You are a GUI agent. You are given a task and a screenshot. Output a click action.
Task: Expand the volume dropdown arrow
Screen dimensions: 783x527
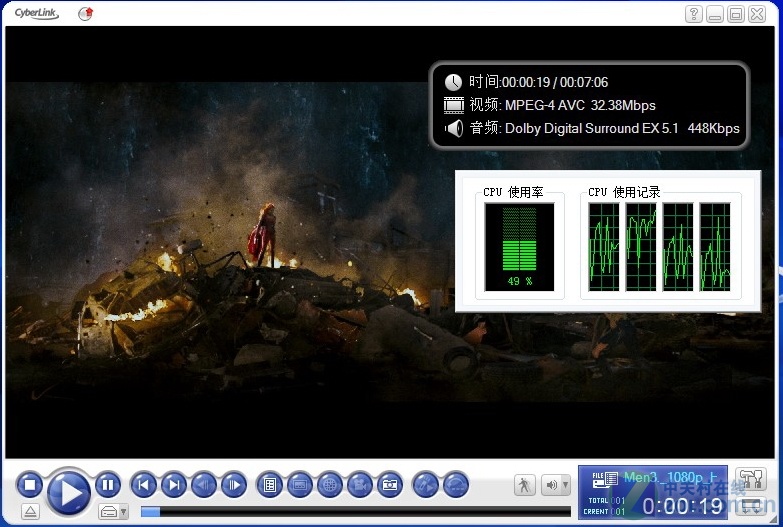(566, 485)
